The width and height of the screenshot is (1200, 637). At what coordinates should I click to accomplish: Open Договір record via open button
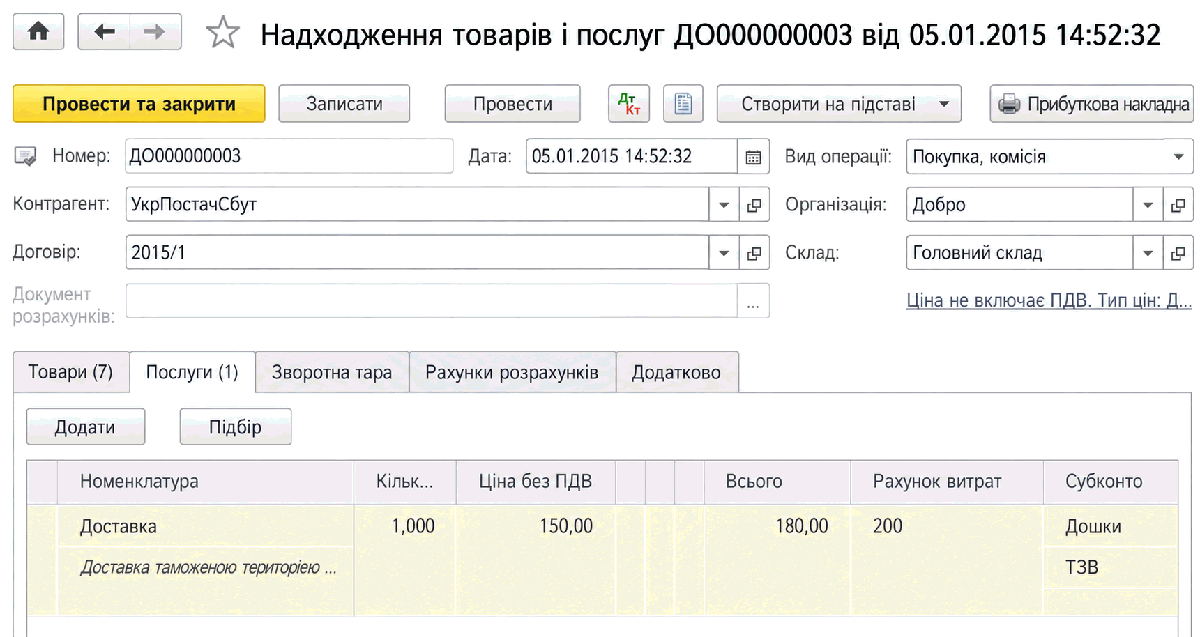point(755,253)
